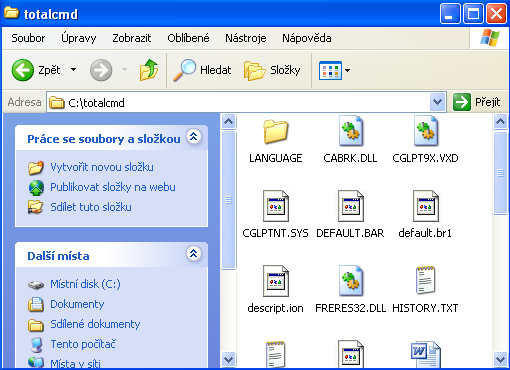510x370 pixels.
Task: Collapse the Další místa panel
Action: [194, 254]
